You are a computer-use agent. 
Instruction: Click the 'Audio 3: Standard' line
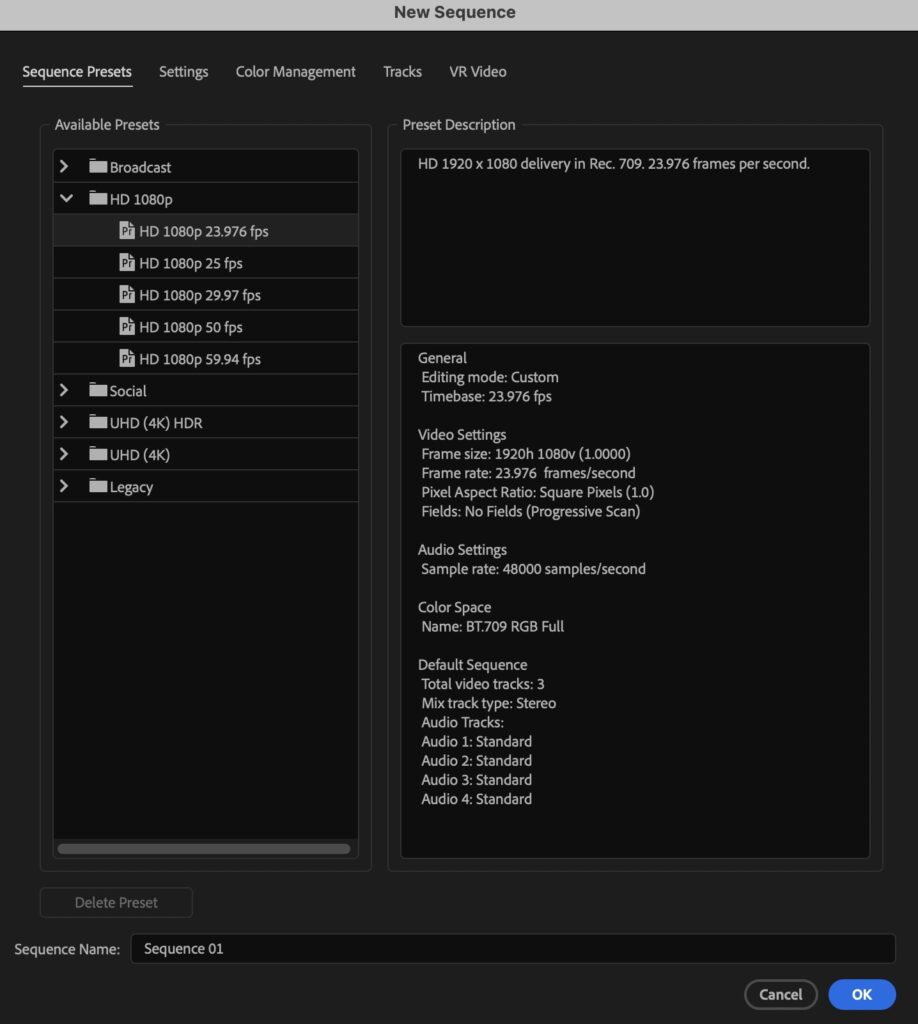coord(477,780)
